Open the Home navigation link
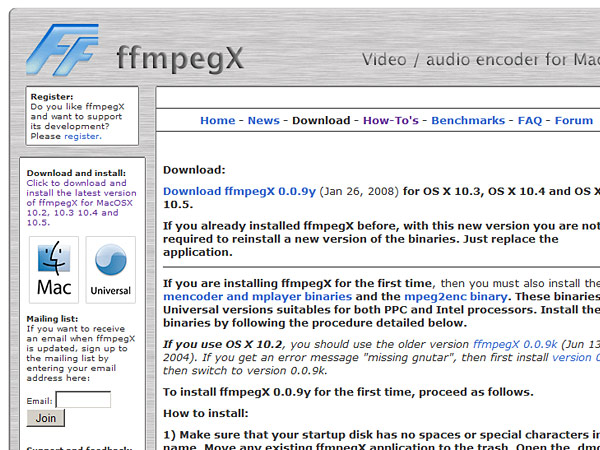This screenshot has height=450, width=600. point(218,121)
